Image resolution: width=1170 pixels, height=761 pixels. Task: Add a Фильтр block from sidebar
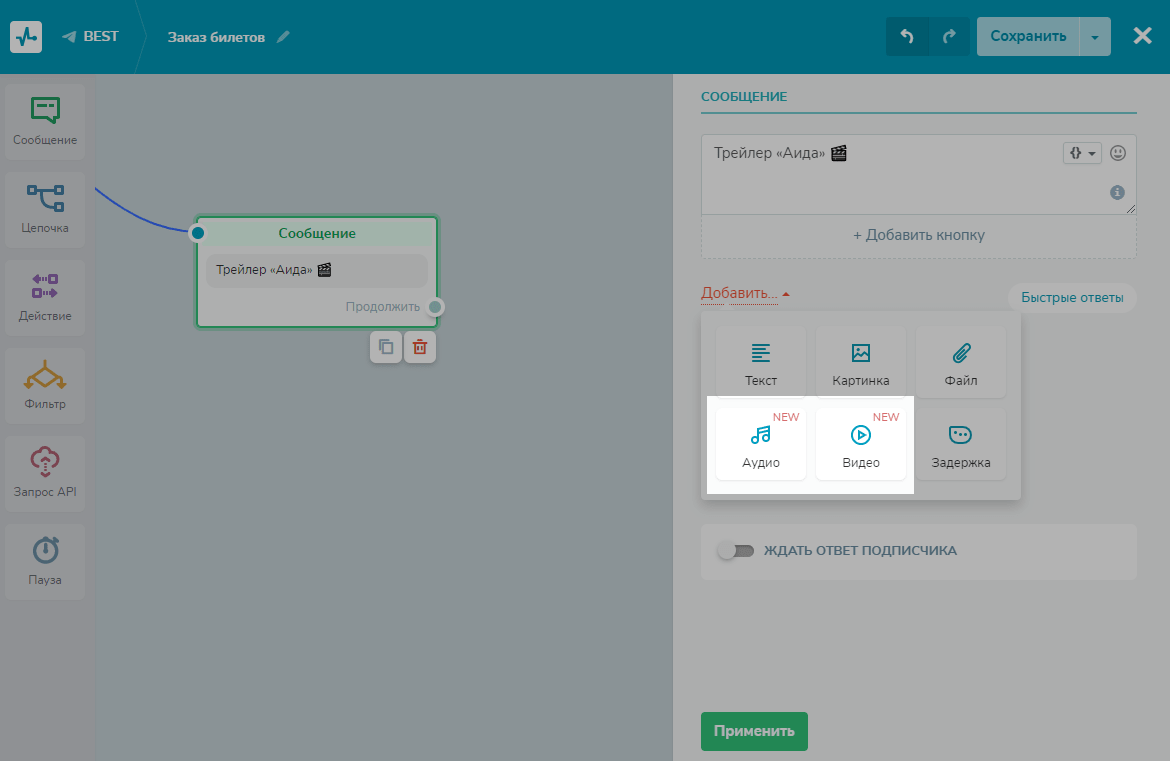tap(45, 386)
